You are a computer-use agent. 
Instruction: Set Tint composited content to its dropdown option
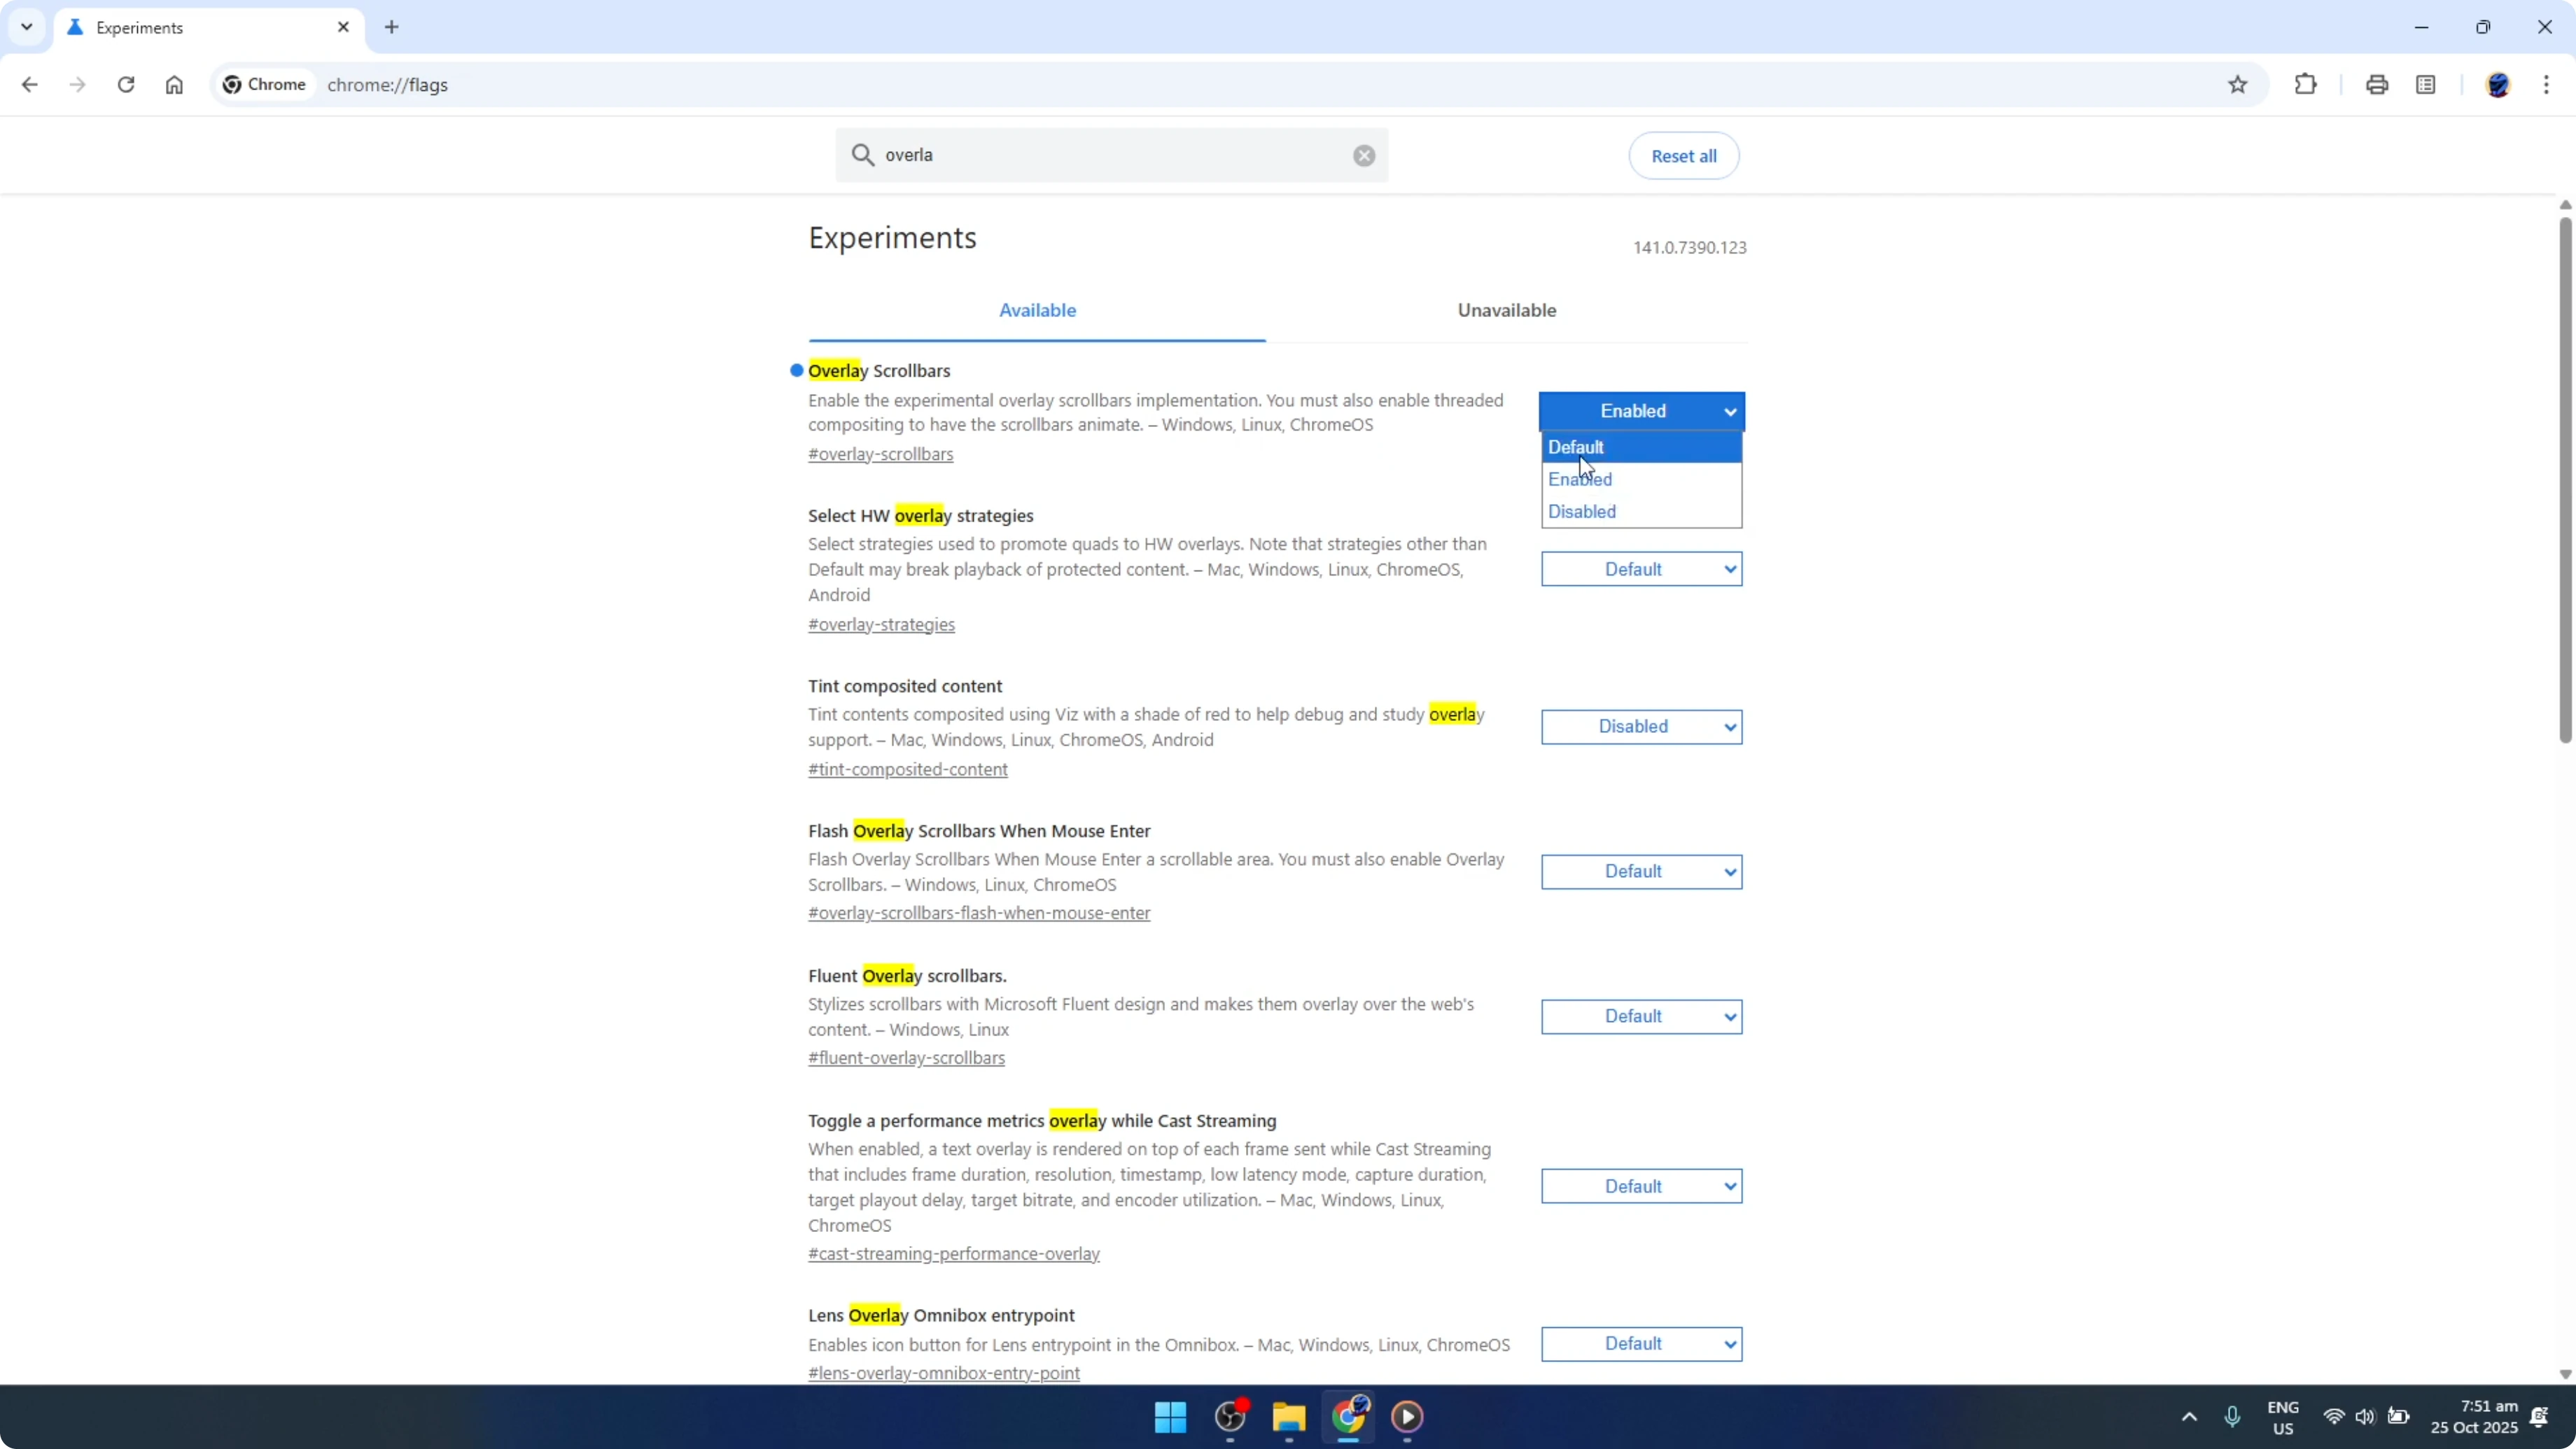tap(1641, 727)
